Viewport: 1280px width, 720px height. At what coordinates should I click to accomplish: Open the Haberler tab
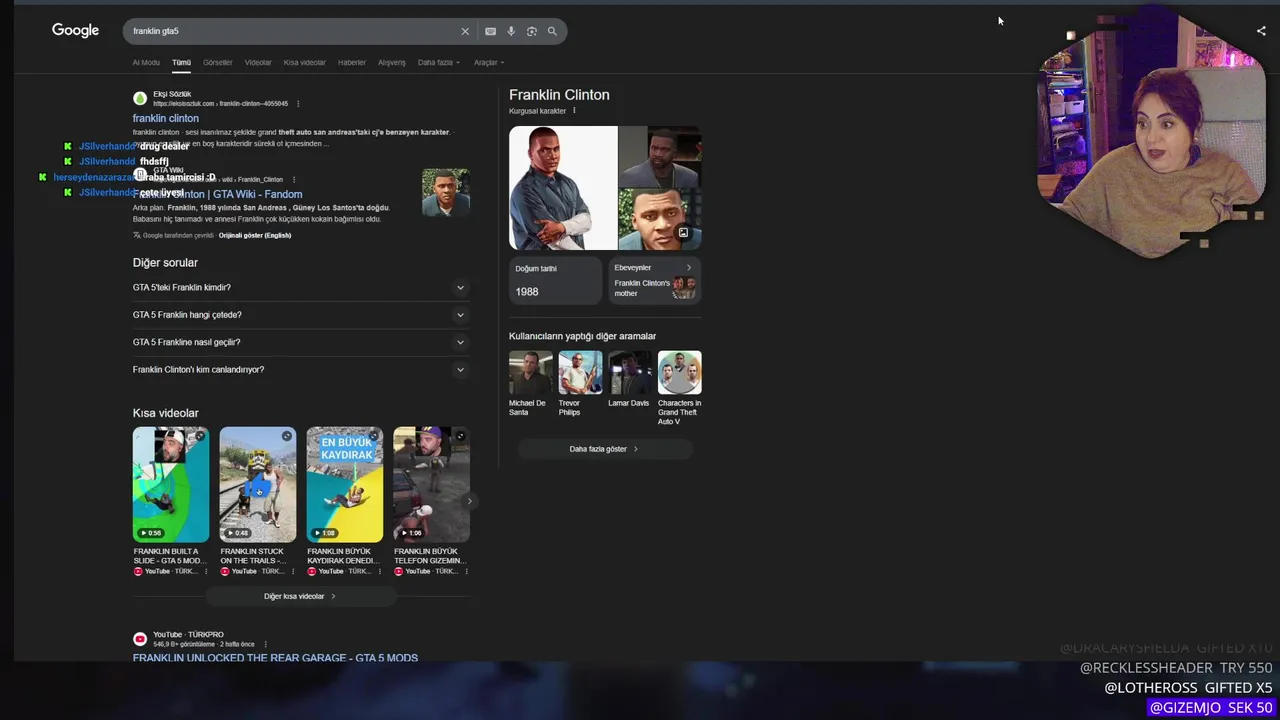352,62
